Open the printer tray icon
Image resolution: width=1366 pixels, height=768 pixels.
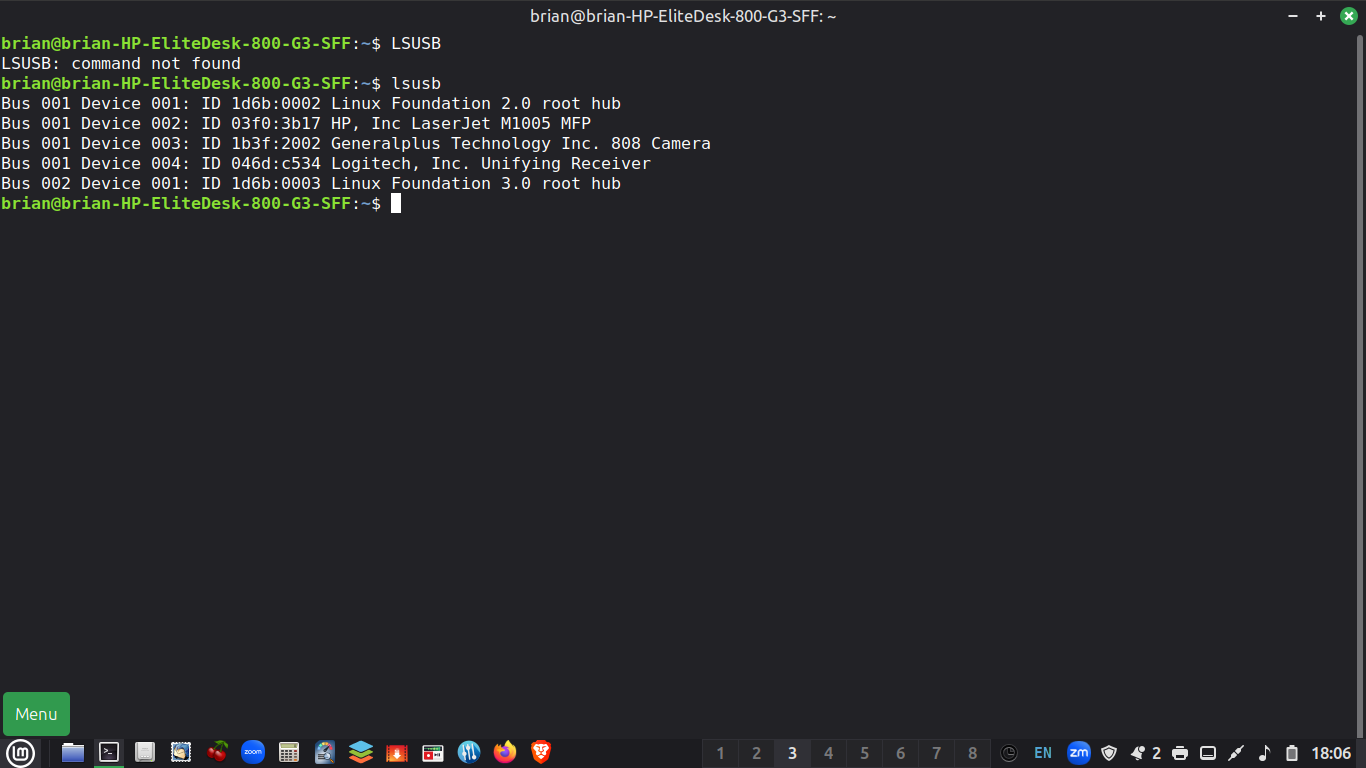click(x=1180, y=753)
